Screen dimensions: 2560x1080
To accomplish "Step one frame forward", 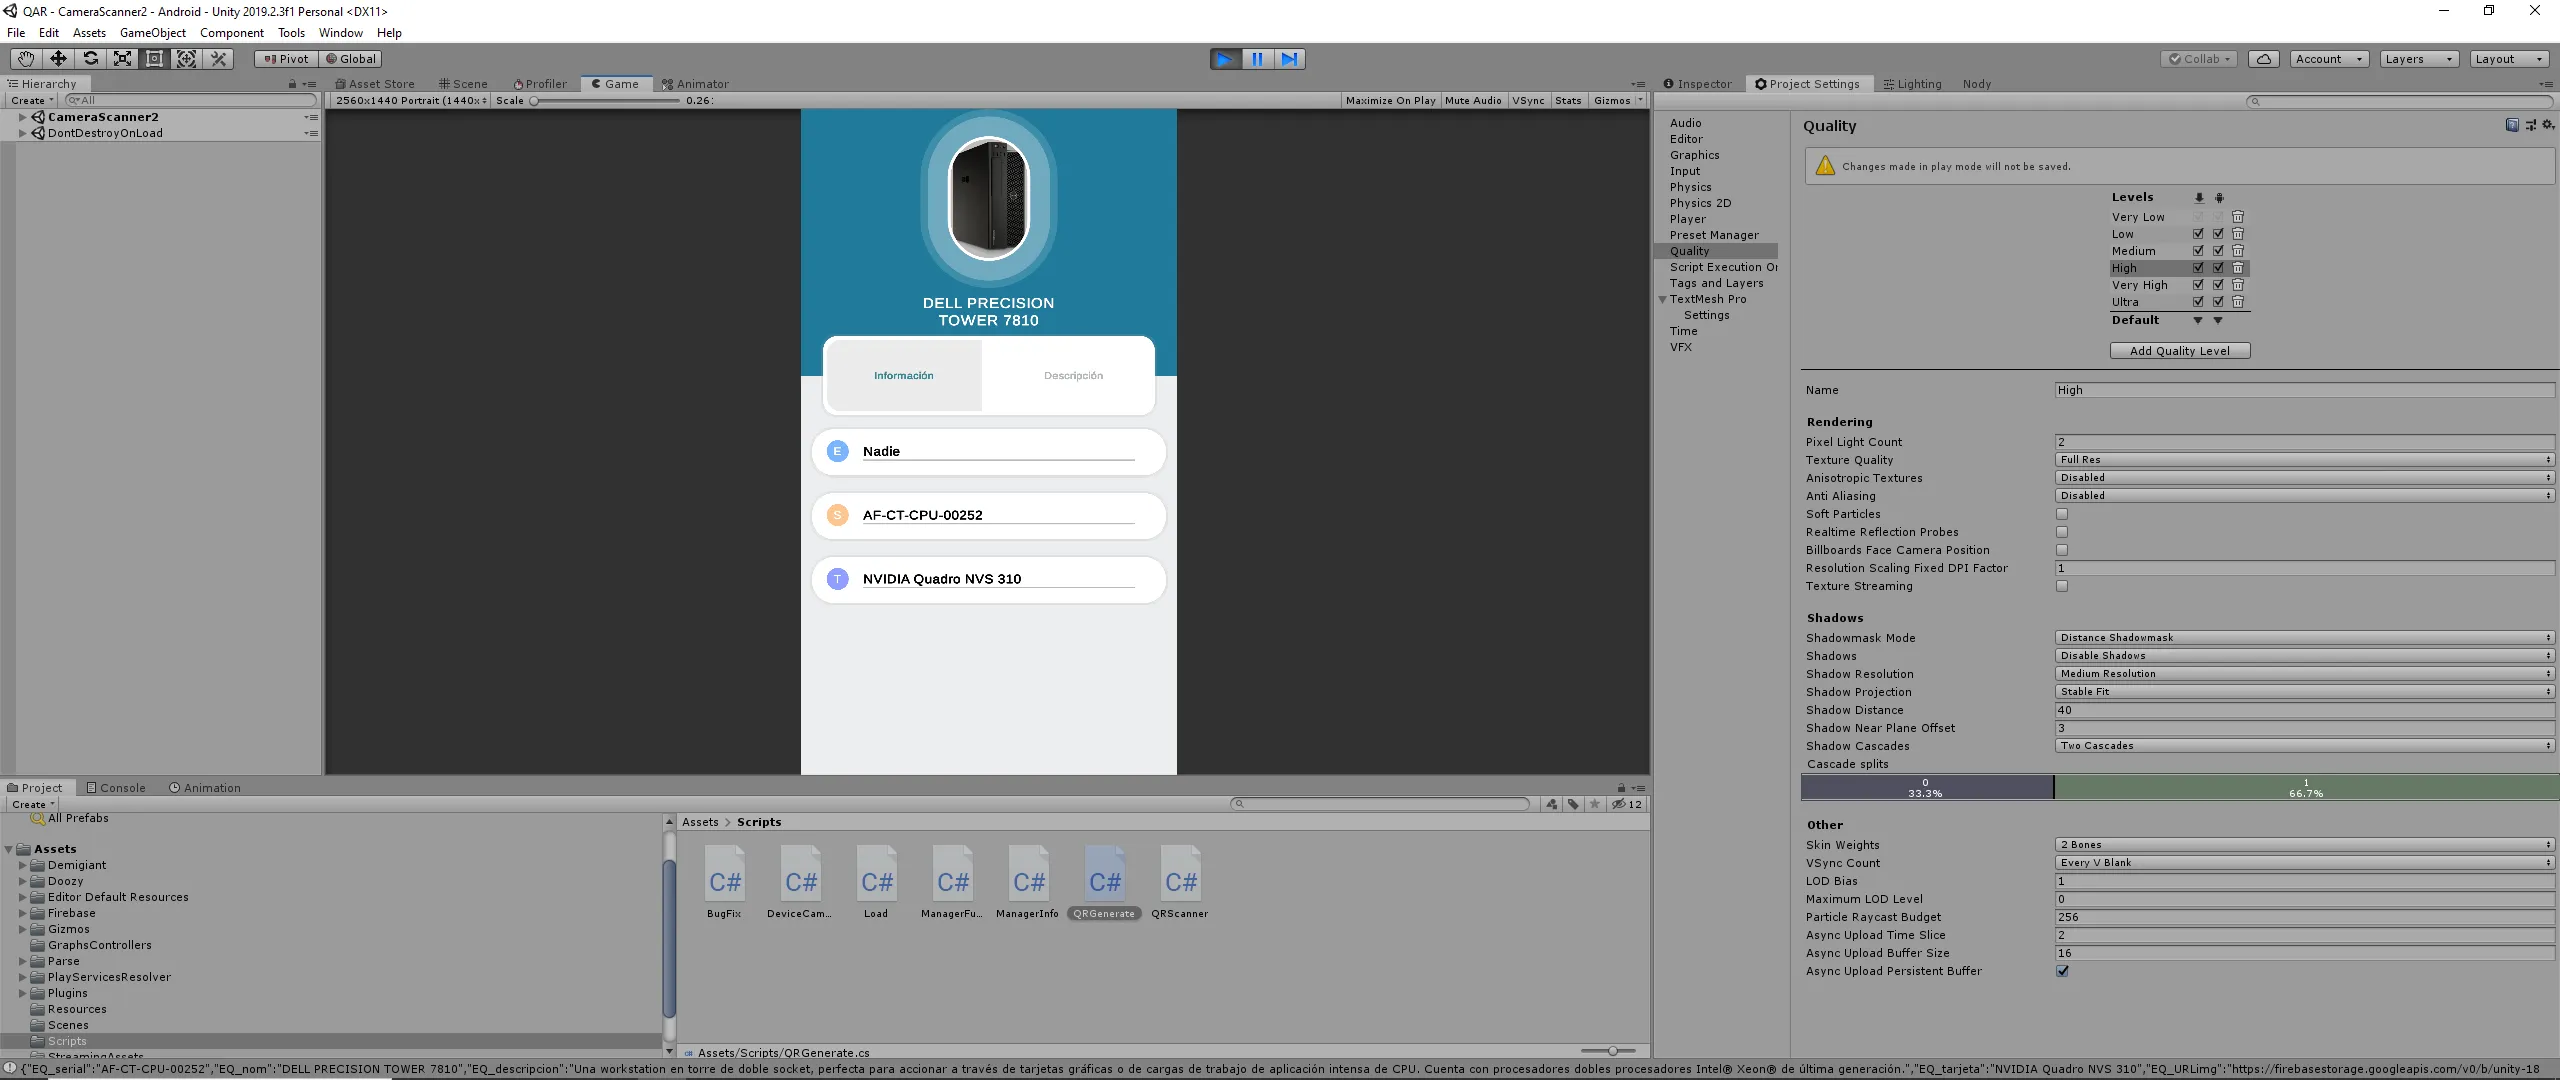I will 1289,59.
